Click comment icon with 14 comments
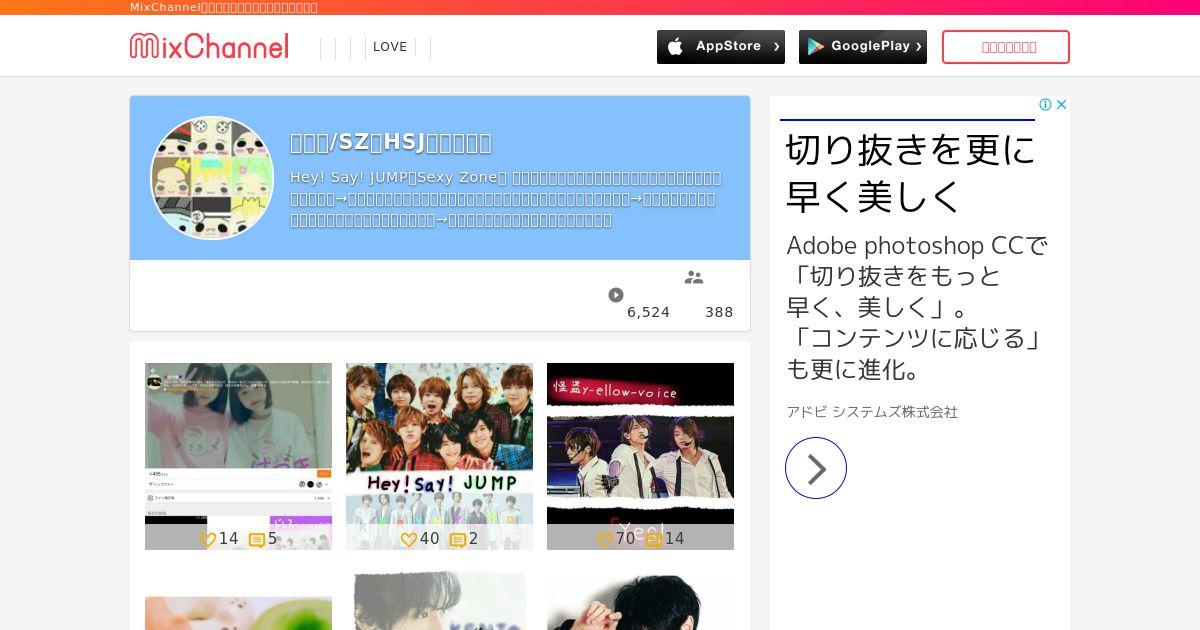1200x630 pixels. pos(653,540)
